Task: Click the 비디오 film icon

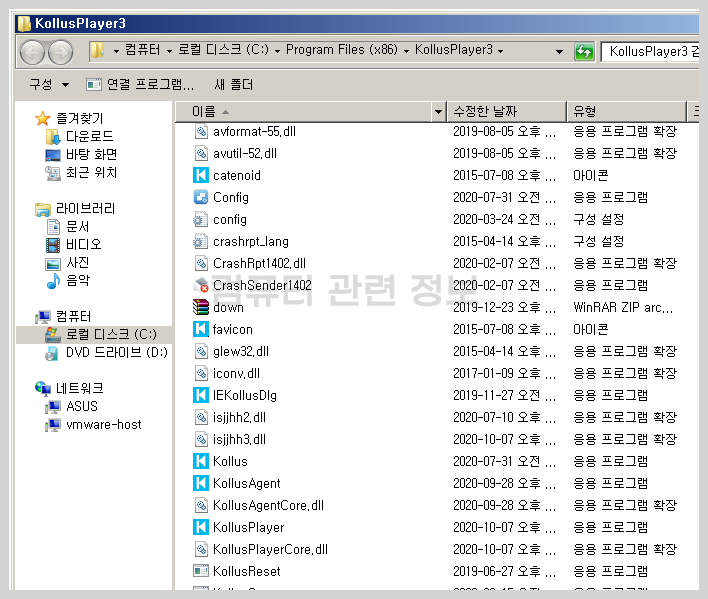Action: pyautogui.click(x=53, y=245)
